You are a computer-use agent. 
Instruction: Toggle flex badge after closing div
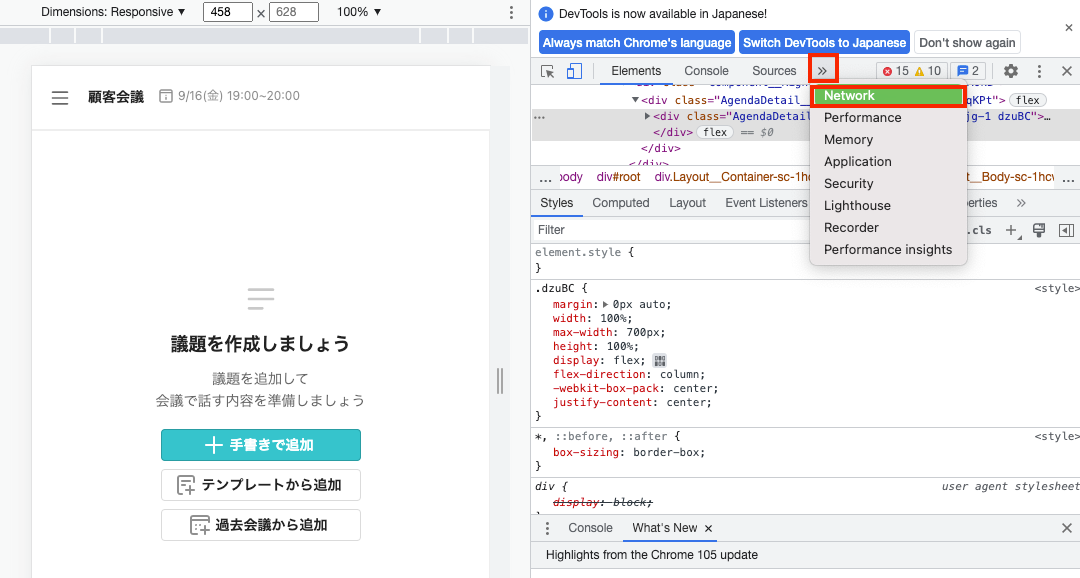click(x=715, y=132)
